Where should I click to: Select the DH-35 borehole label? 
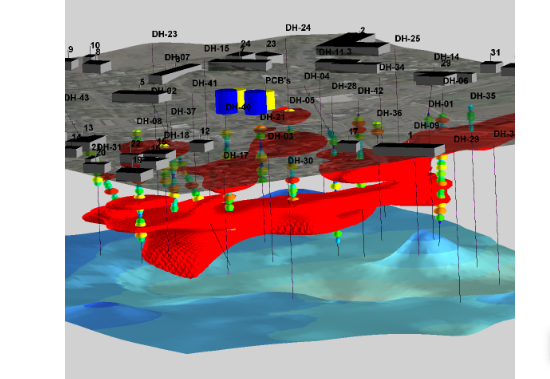point(483,96)
